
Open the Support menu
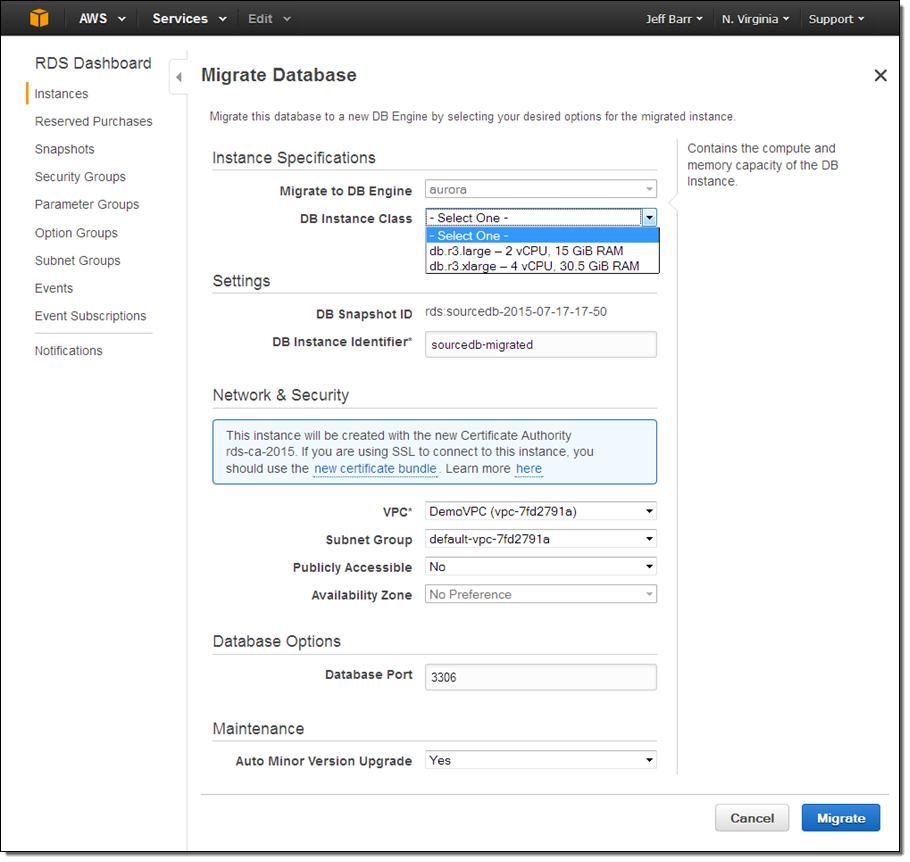(837, 19)
